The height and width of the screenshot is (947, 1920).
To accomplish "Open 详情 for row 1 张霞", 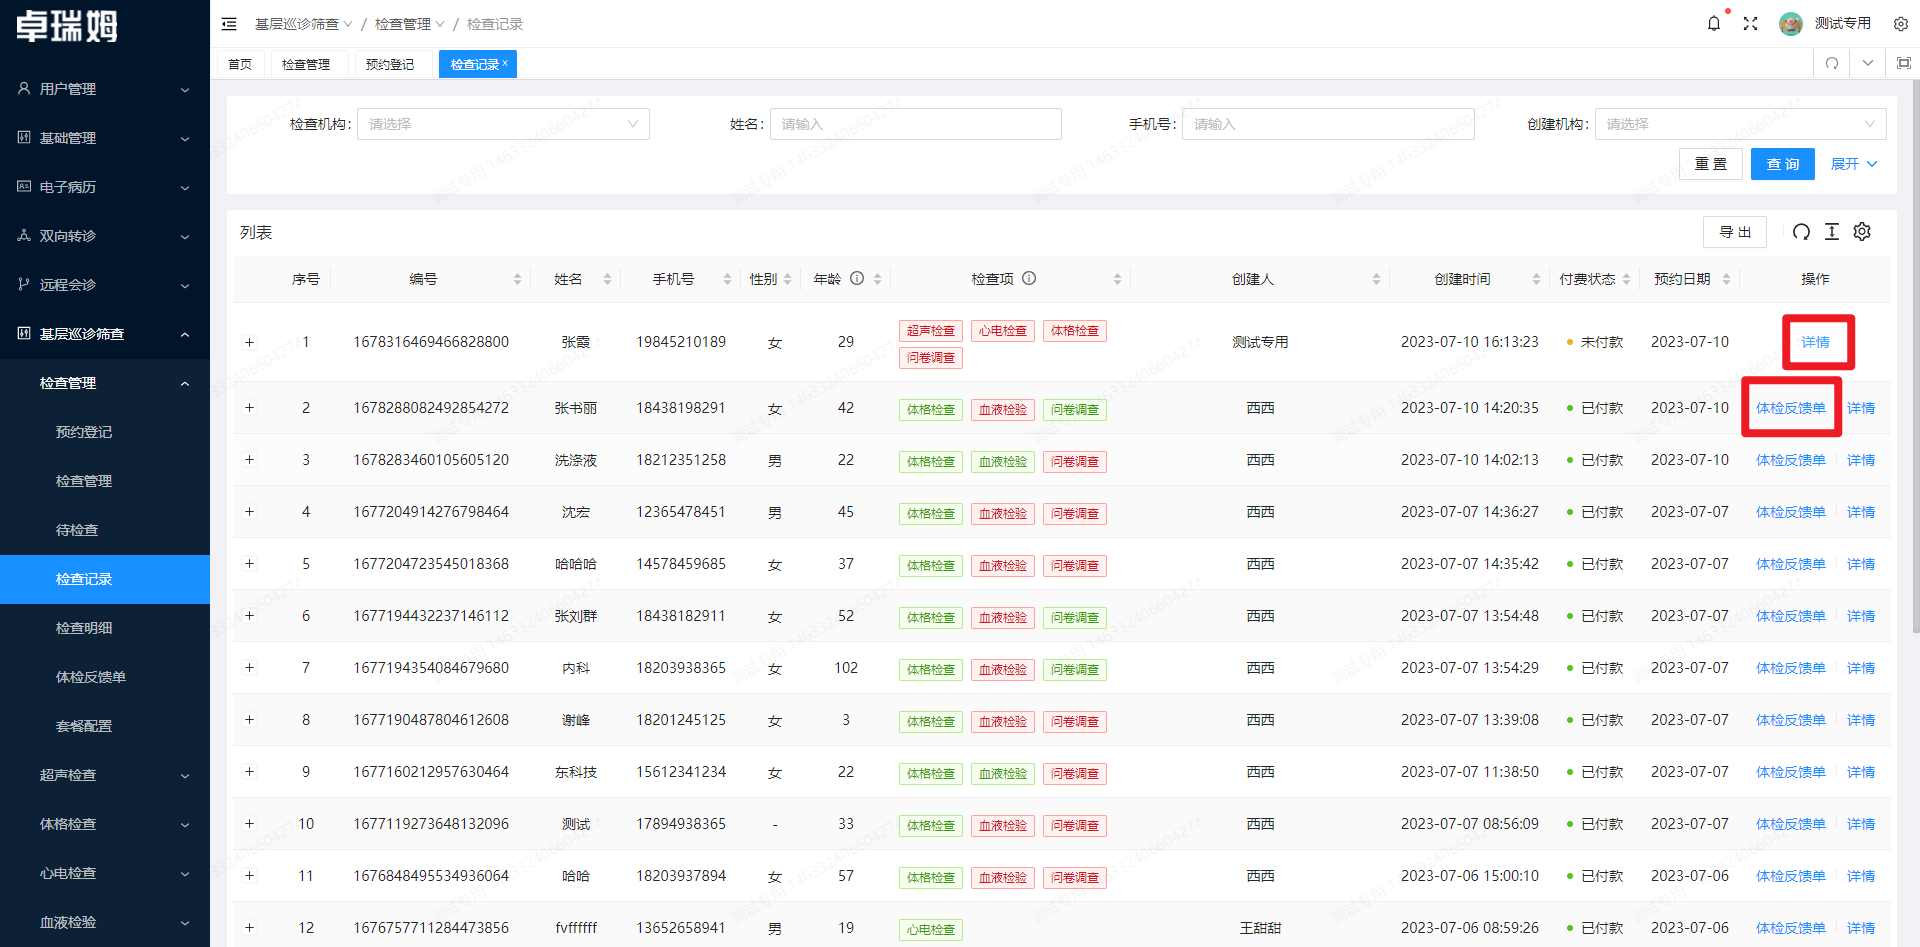I will (x=1816, y=342).
